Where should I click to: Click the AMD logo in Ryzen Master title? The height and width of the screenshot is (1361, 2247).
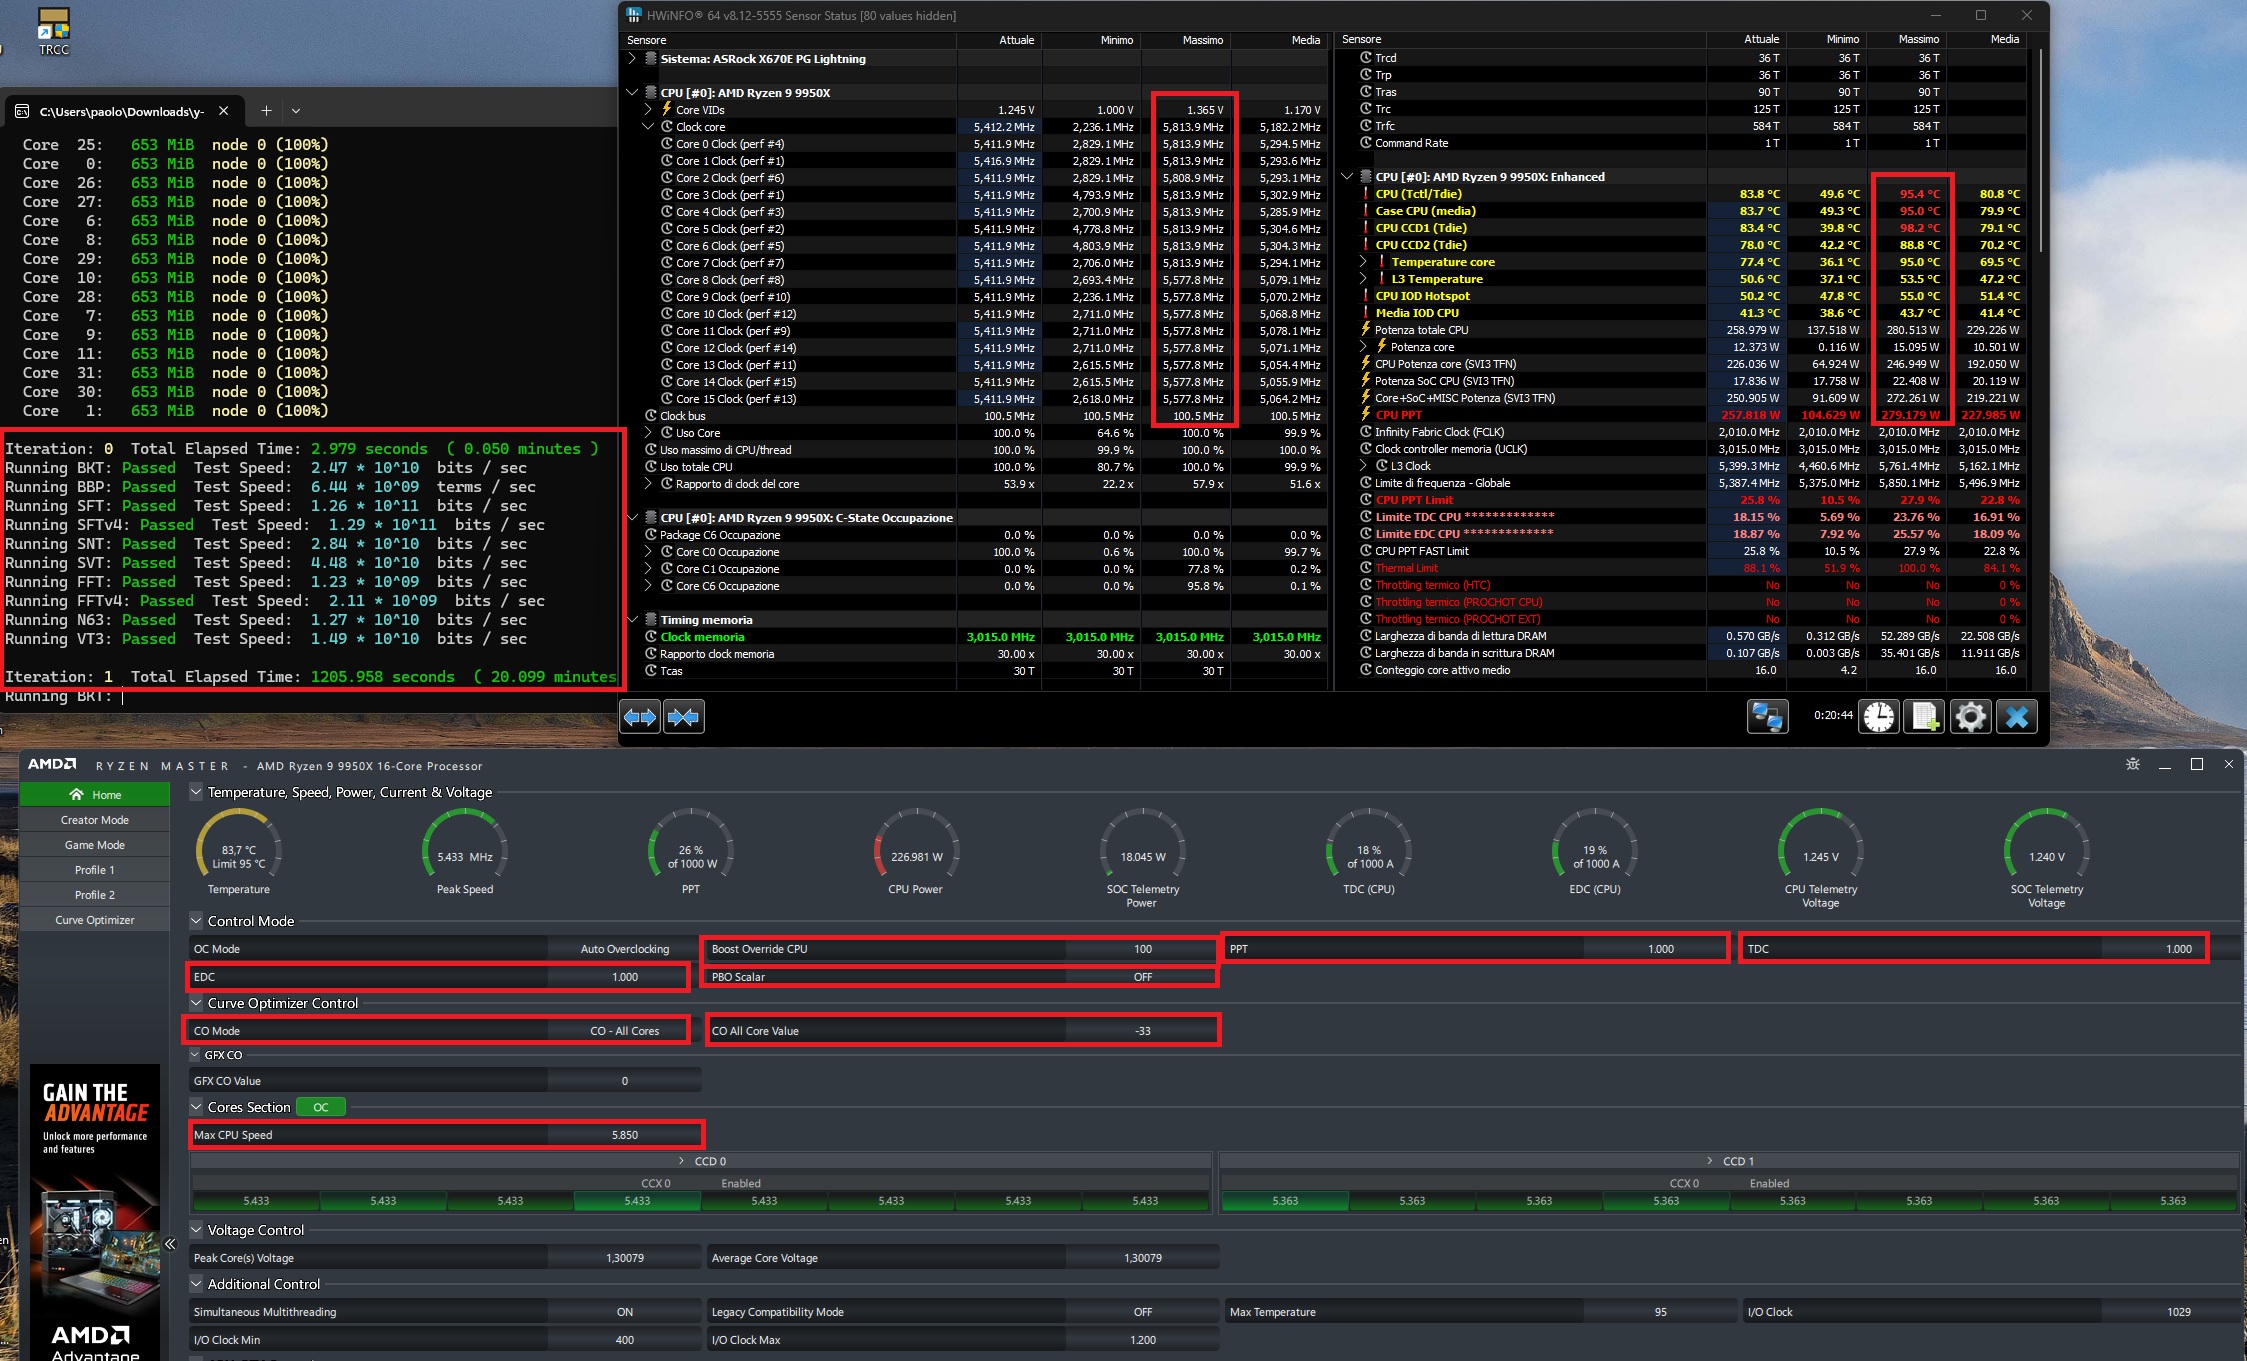(x=52, y=764)
